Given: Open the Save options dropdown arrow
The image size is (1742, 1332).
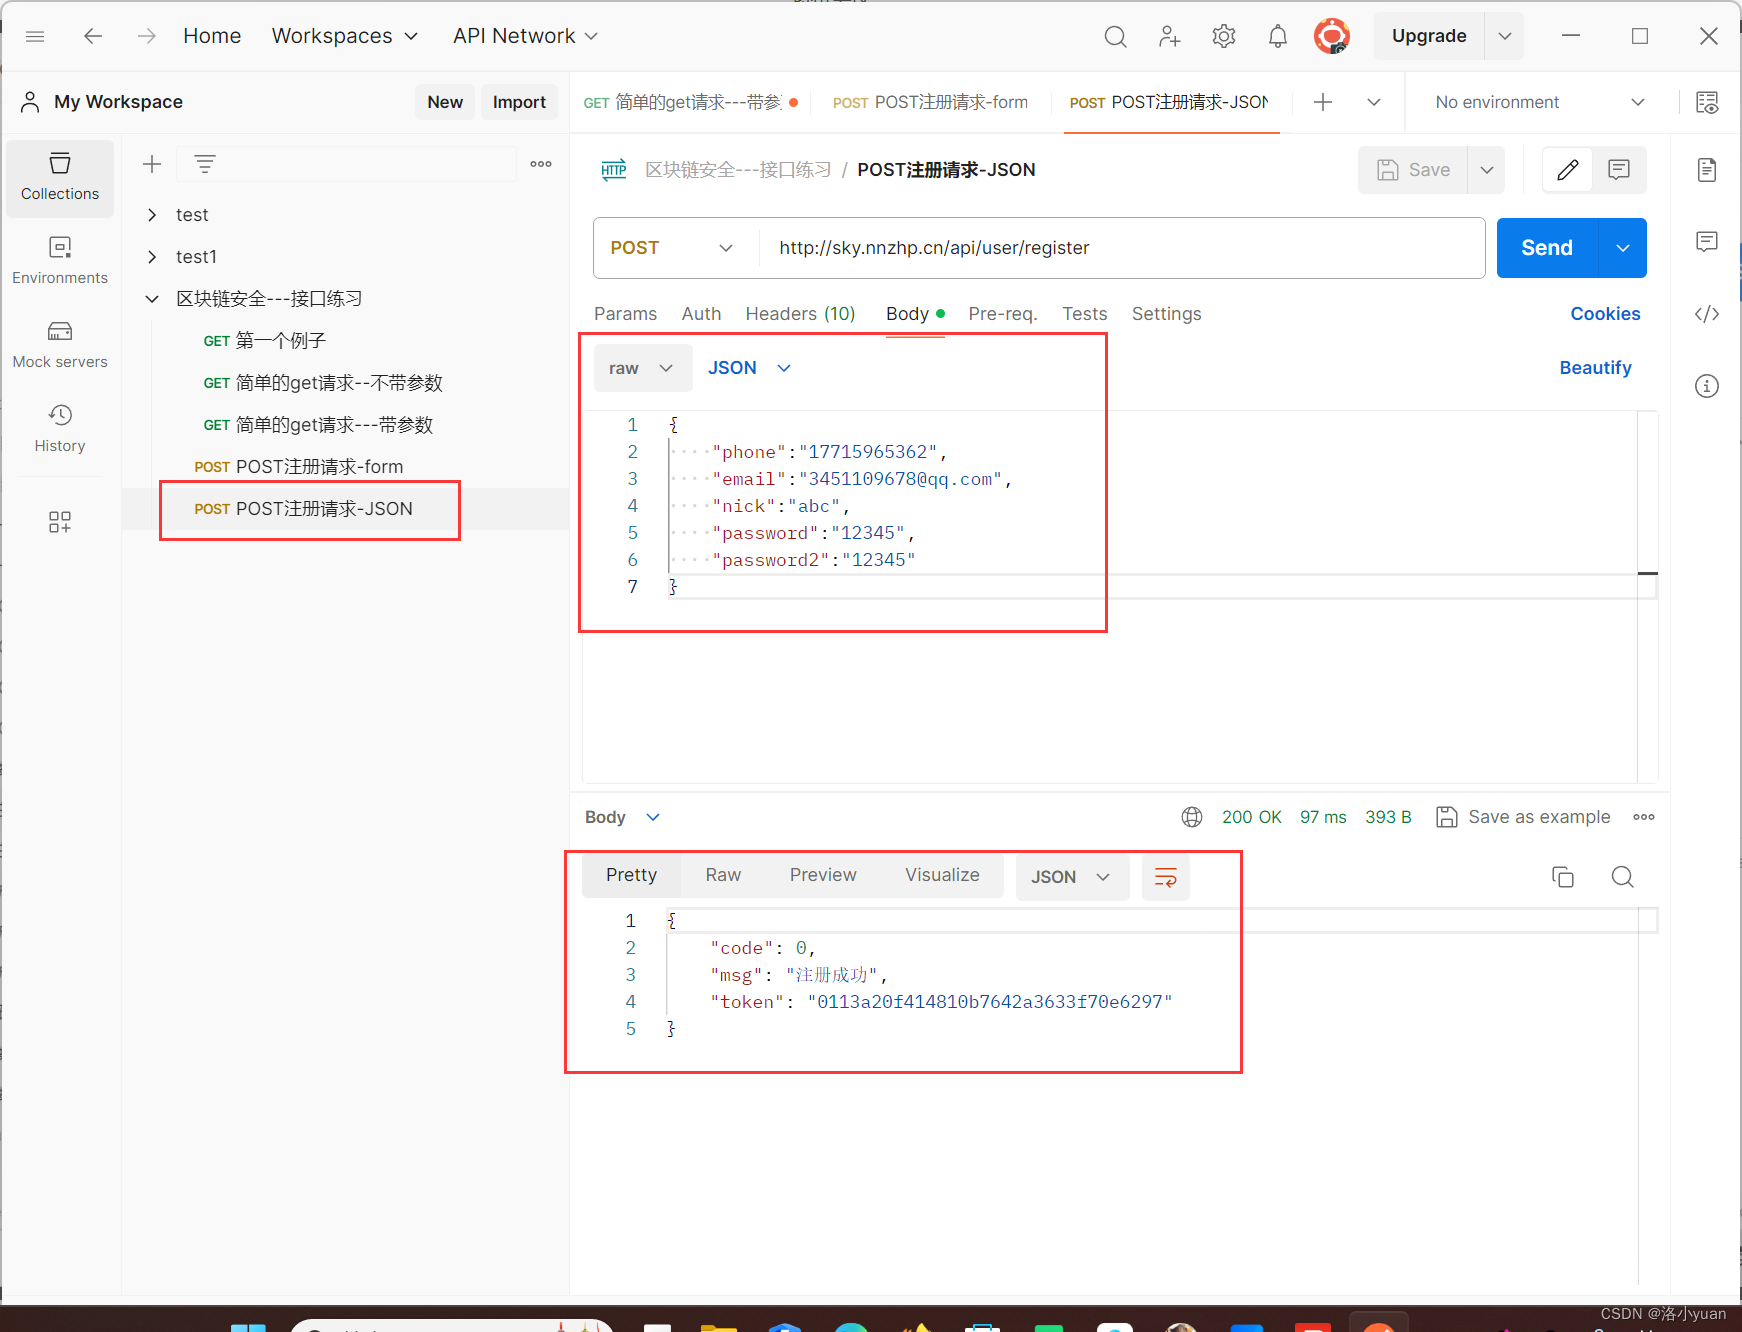Looking at the screenshot, I should 1487,170.
